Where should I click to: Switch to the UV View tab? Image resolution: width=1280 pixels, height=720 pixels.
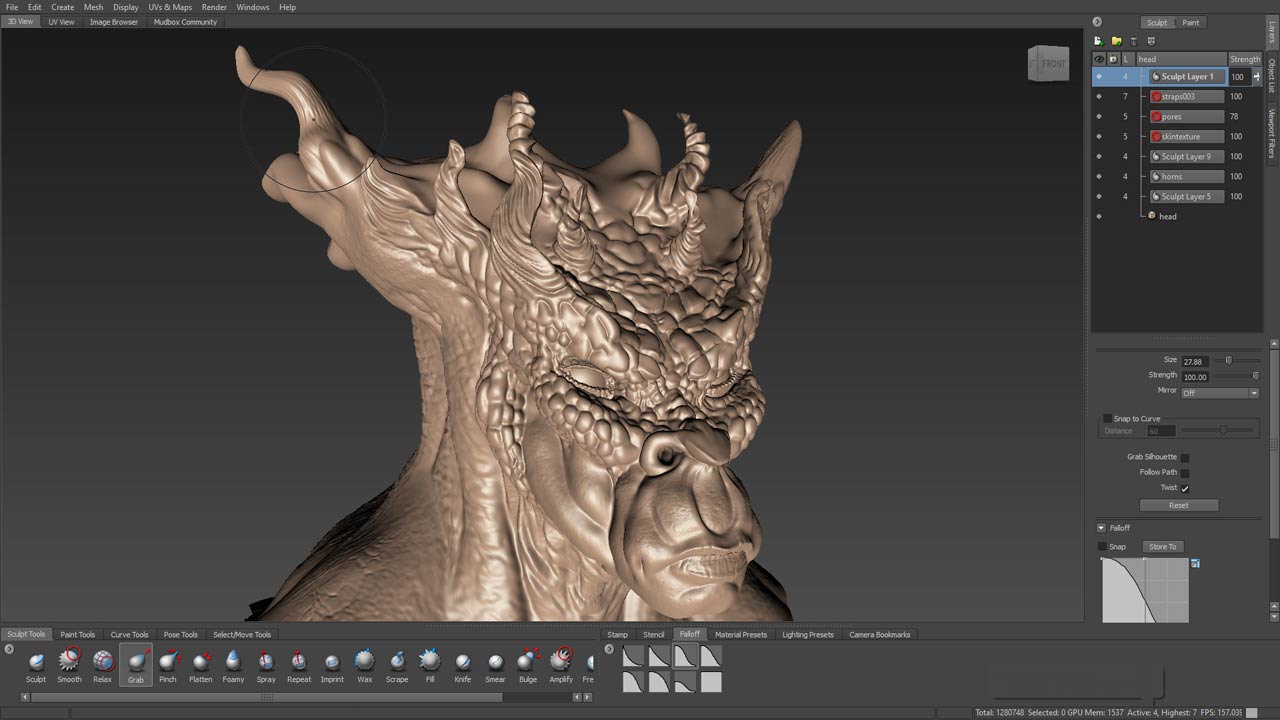61,22
